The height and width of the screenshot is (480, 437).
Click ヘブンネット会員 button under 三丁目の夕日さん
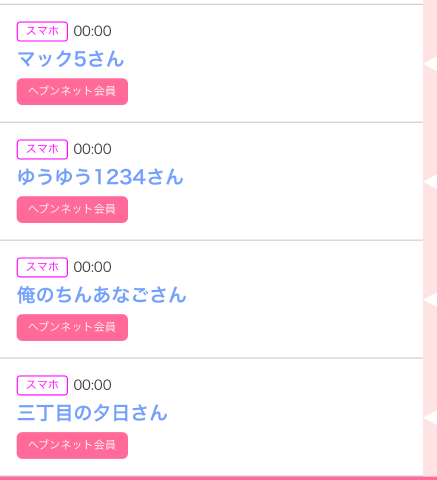click(x=72, y=446)
